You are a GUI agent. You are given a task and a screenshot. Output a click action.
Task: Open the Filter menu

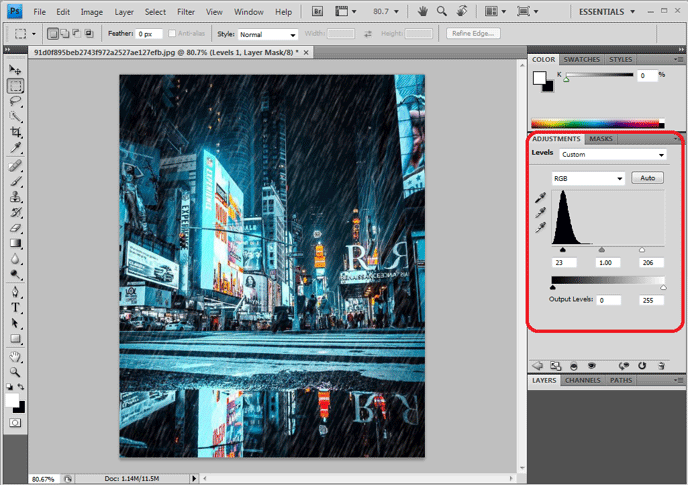[x=186, y=12]
